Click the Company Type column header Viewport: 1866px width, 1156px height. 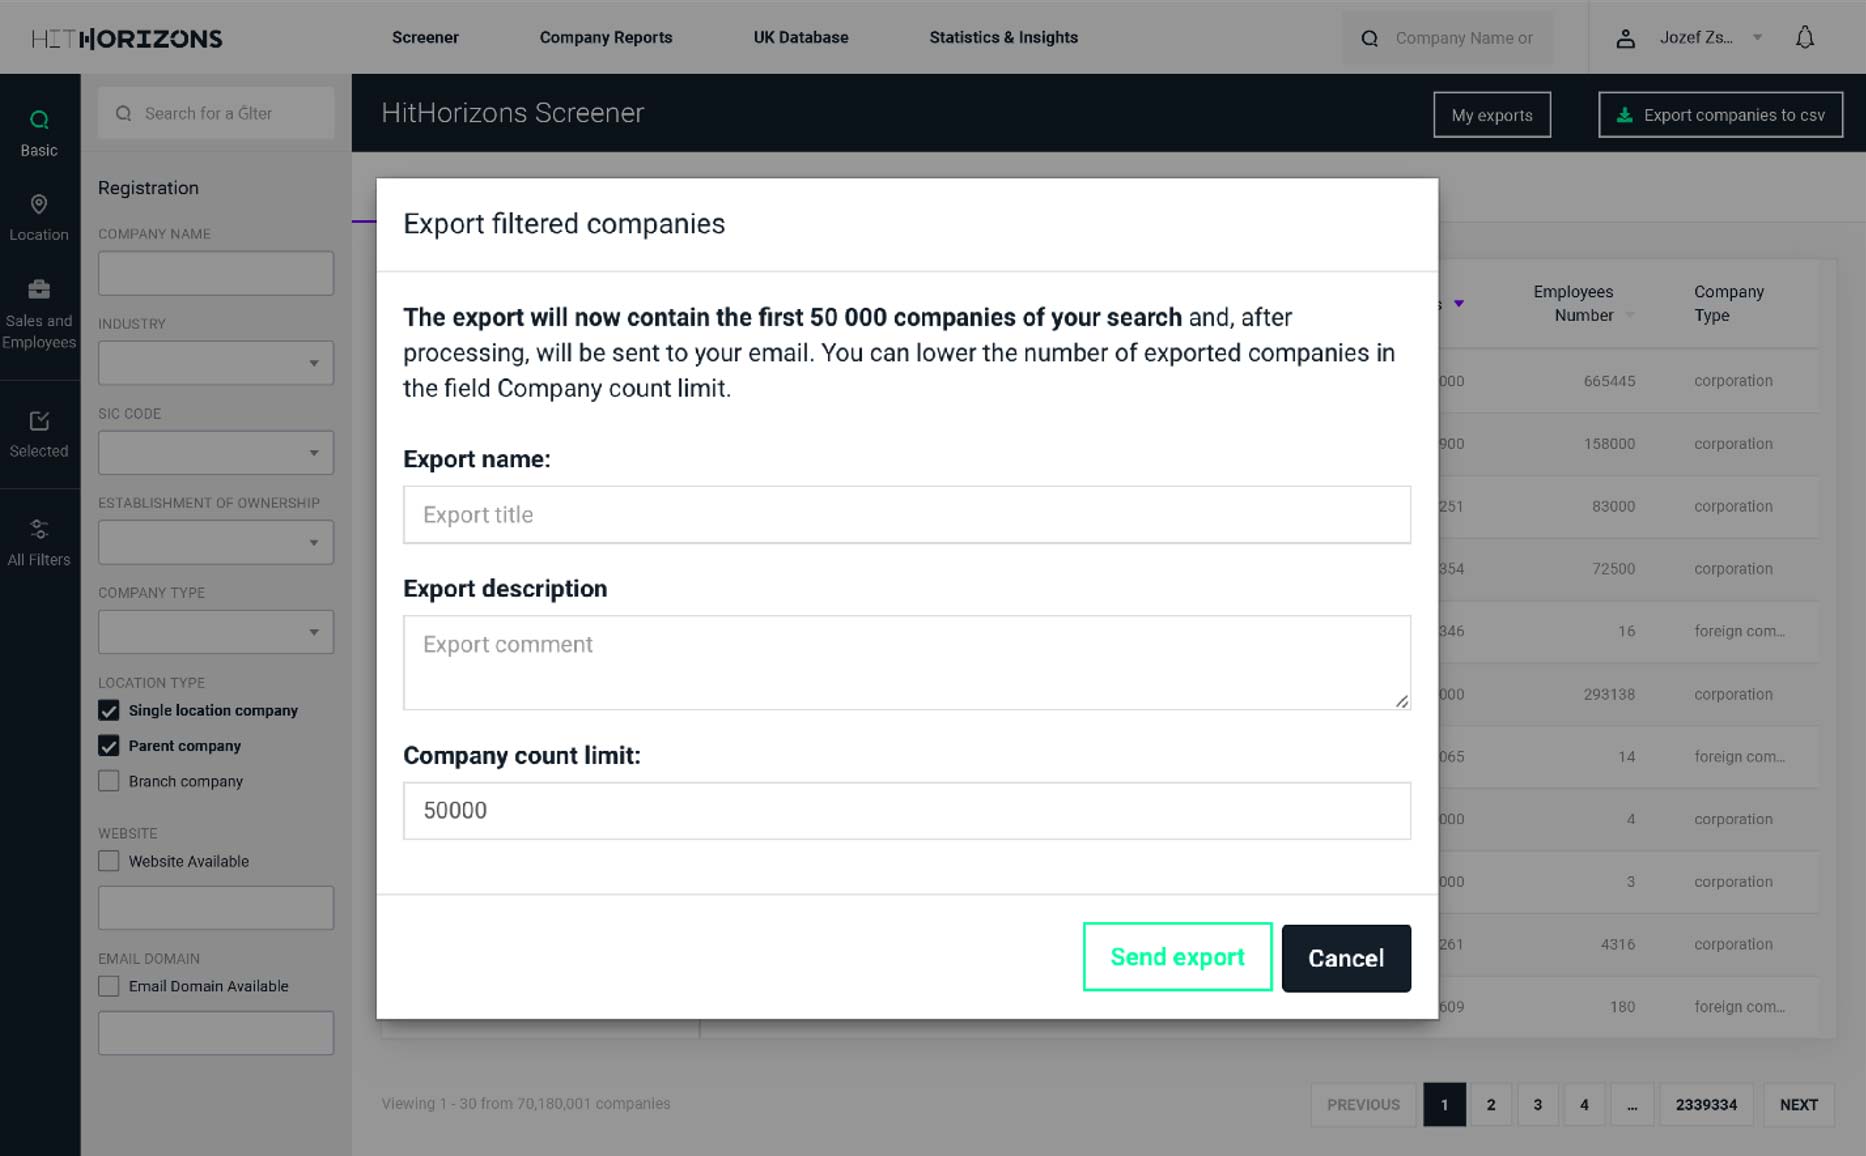(x=1729, y=303)
